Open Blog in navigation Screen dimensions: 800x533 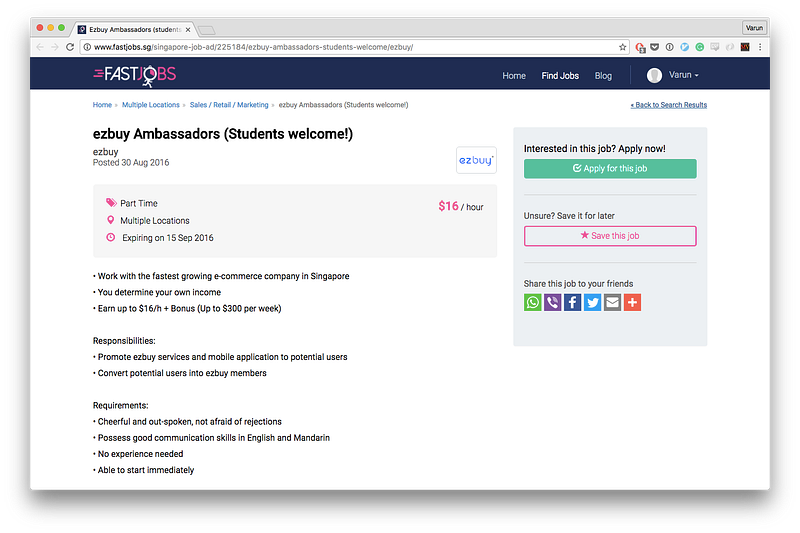pos(603,75)
